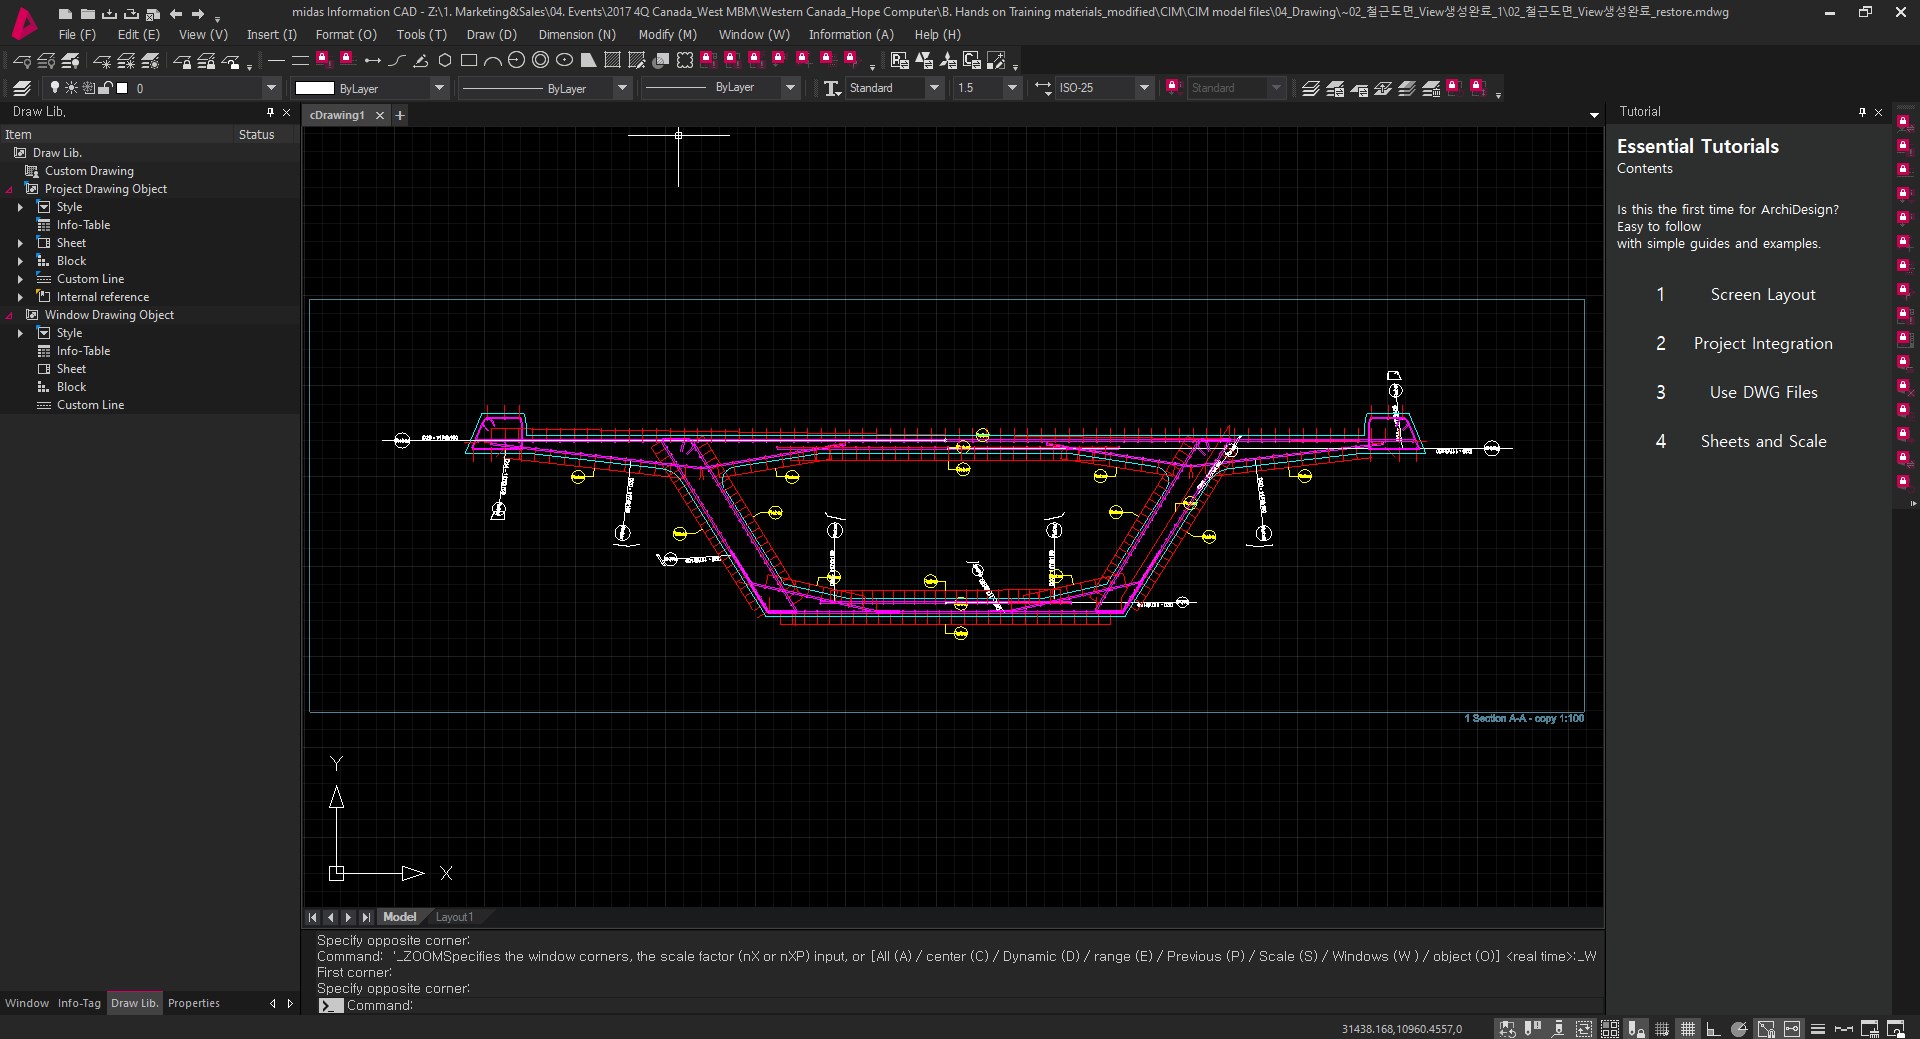Click the hatch tool icon
Viewport: 1920px width, 1039px height.
point(612,61)
